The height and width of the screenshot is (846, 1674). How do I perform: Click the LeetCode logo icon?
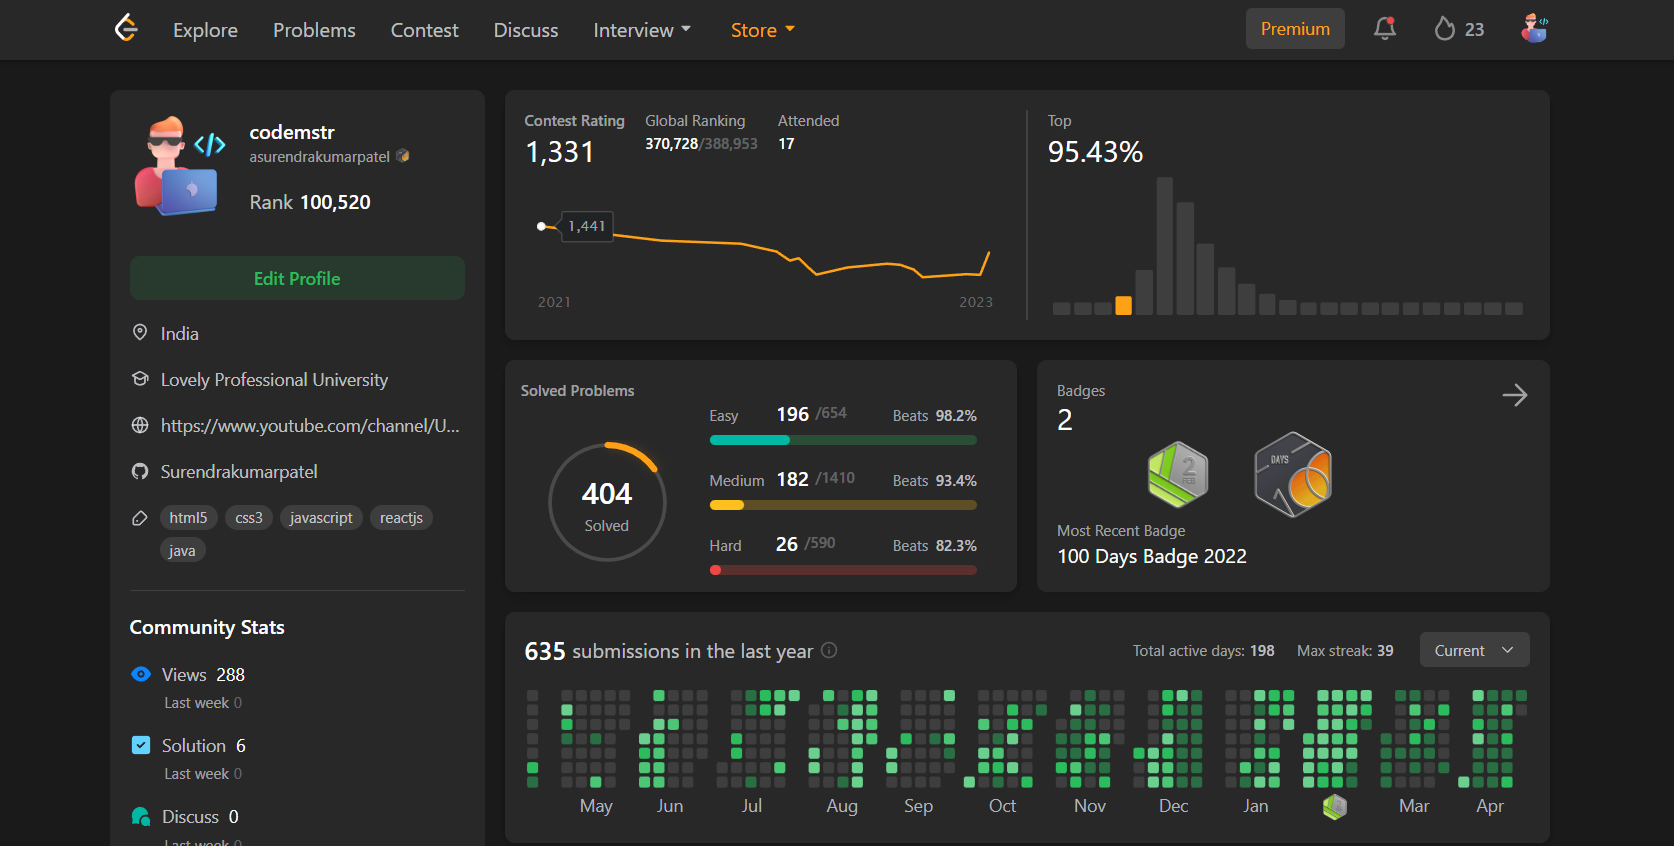click(x=126, y=28)
